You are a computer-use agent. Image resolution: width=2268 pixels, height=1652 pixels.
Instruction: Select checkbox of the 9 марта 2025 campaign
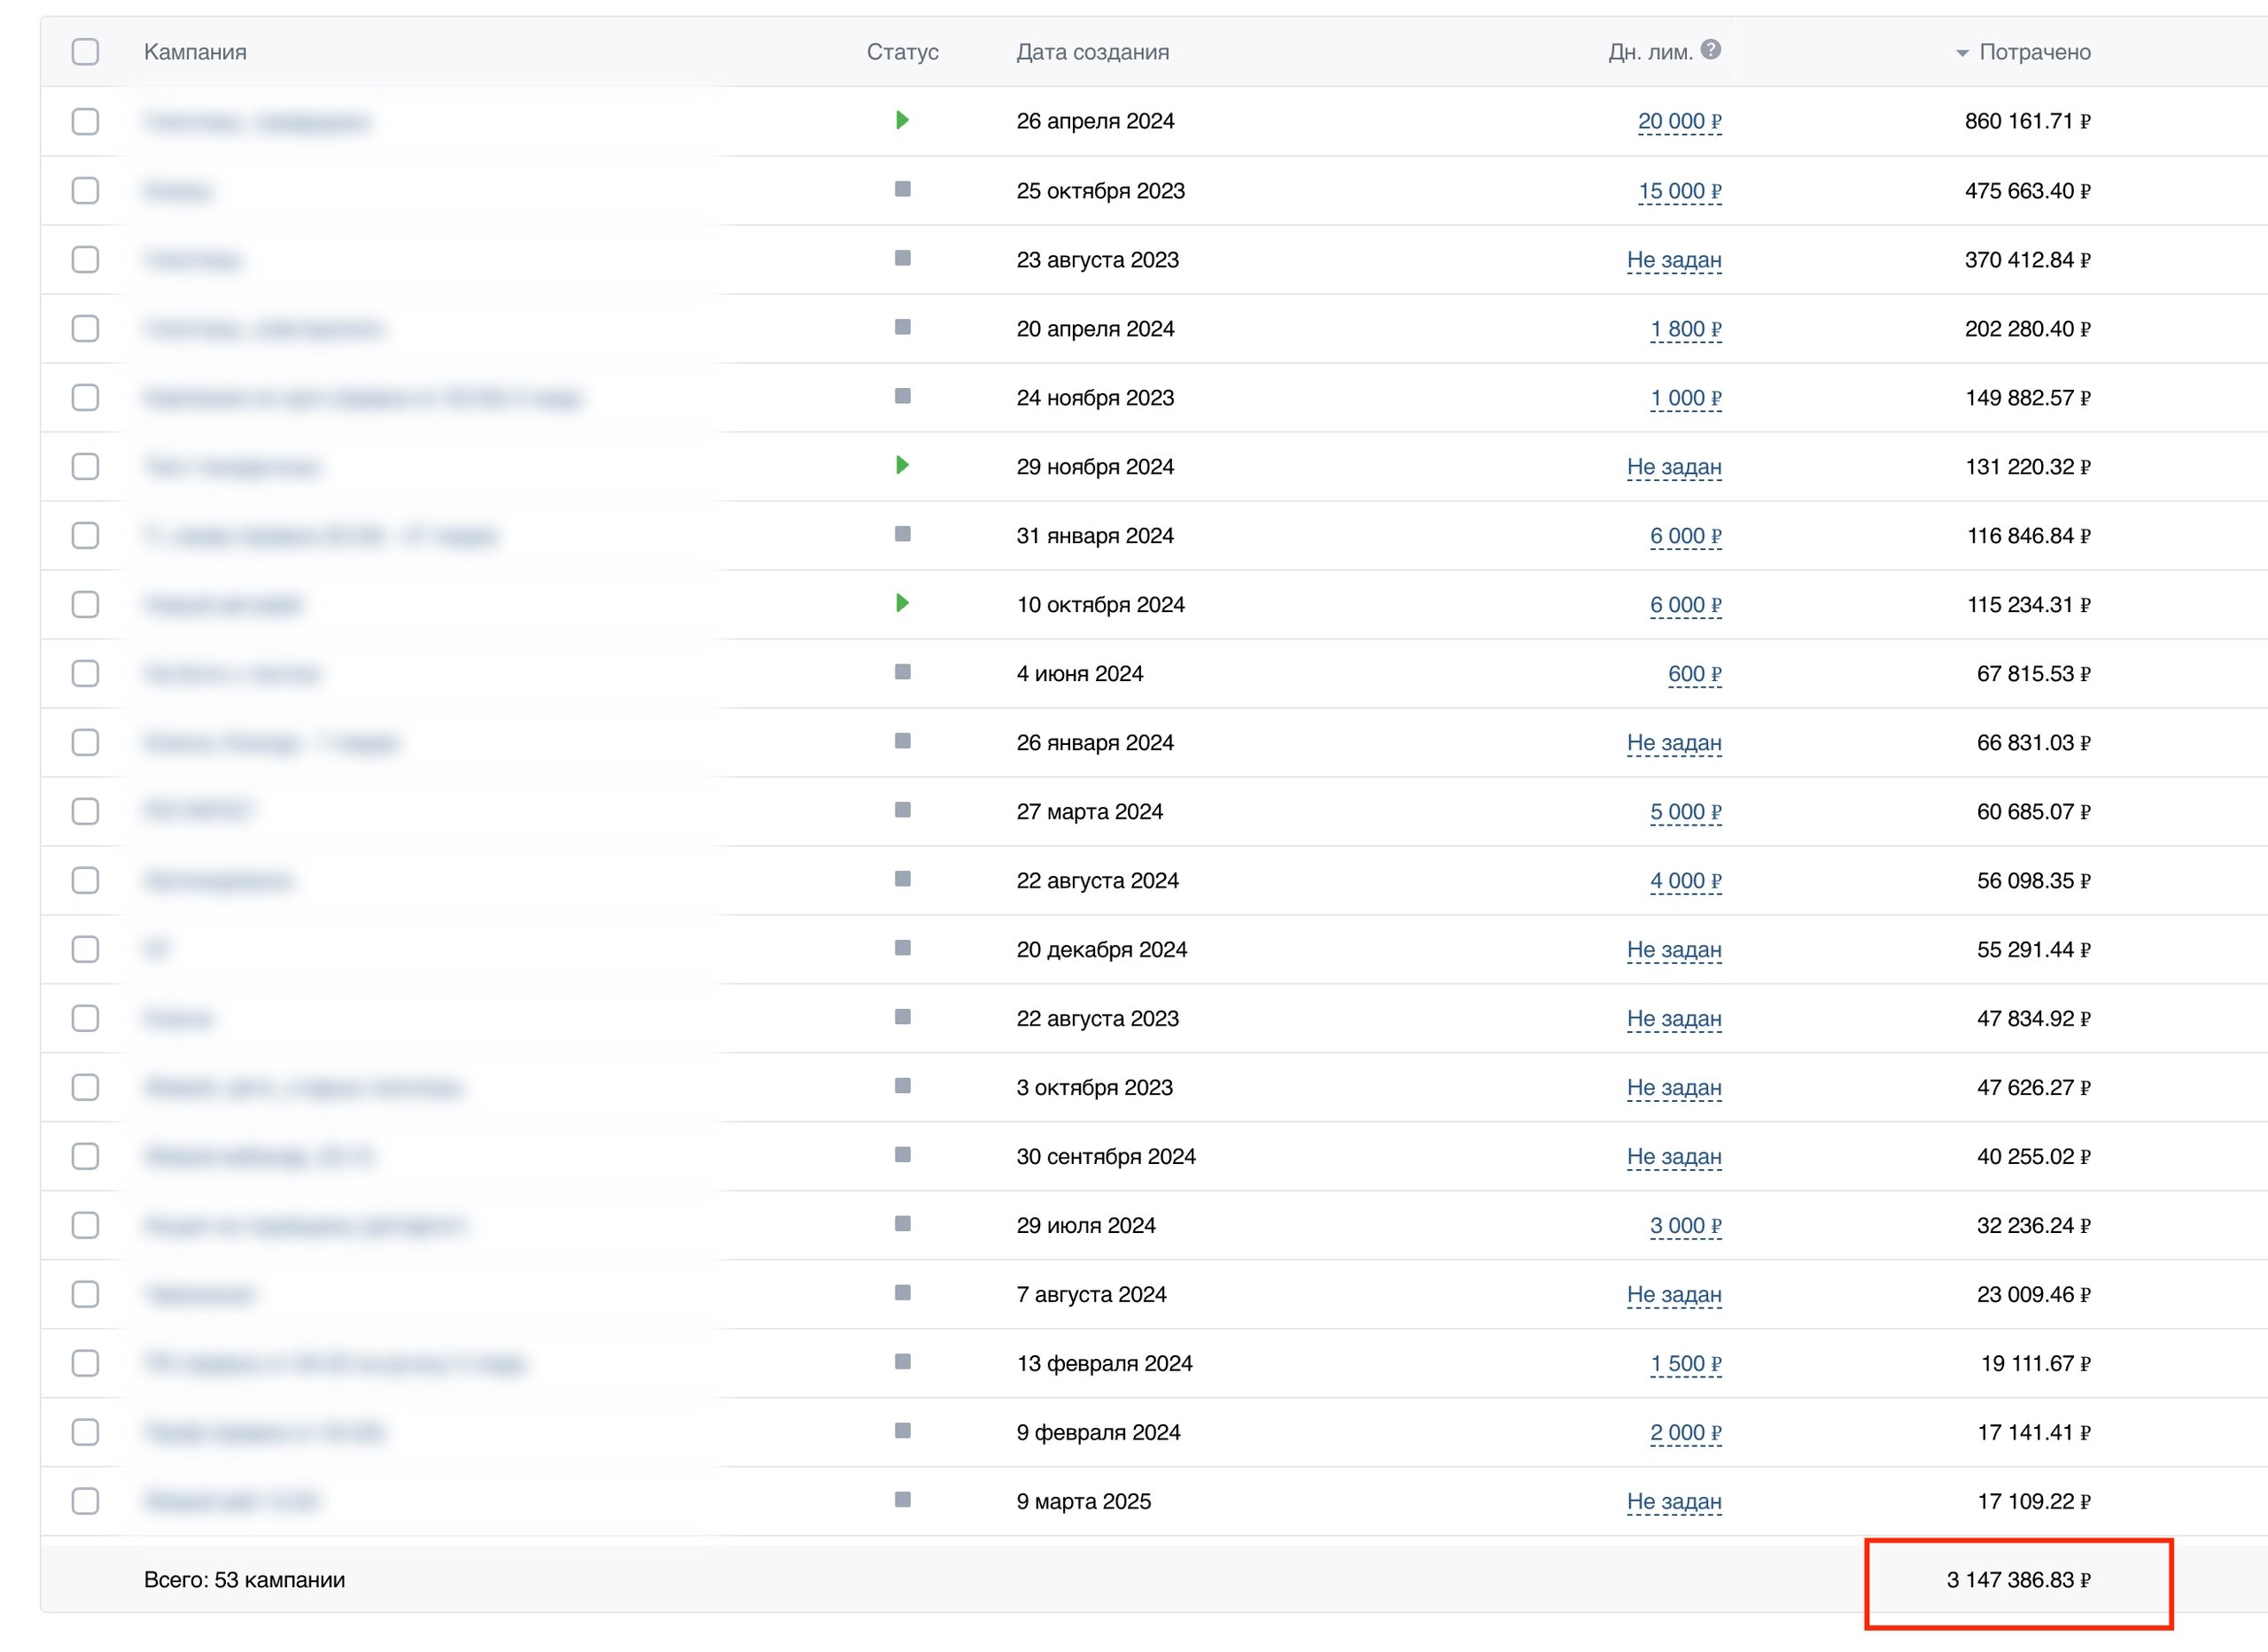86,1500
